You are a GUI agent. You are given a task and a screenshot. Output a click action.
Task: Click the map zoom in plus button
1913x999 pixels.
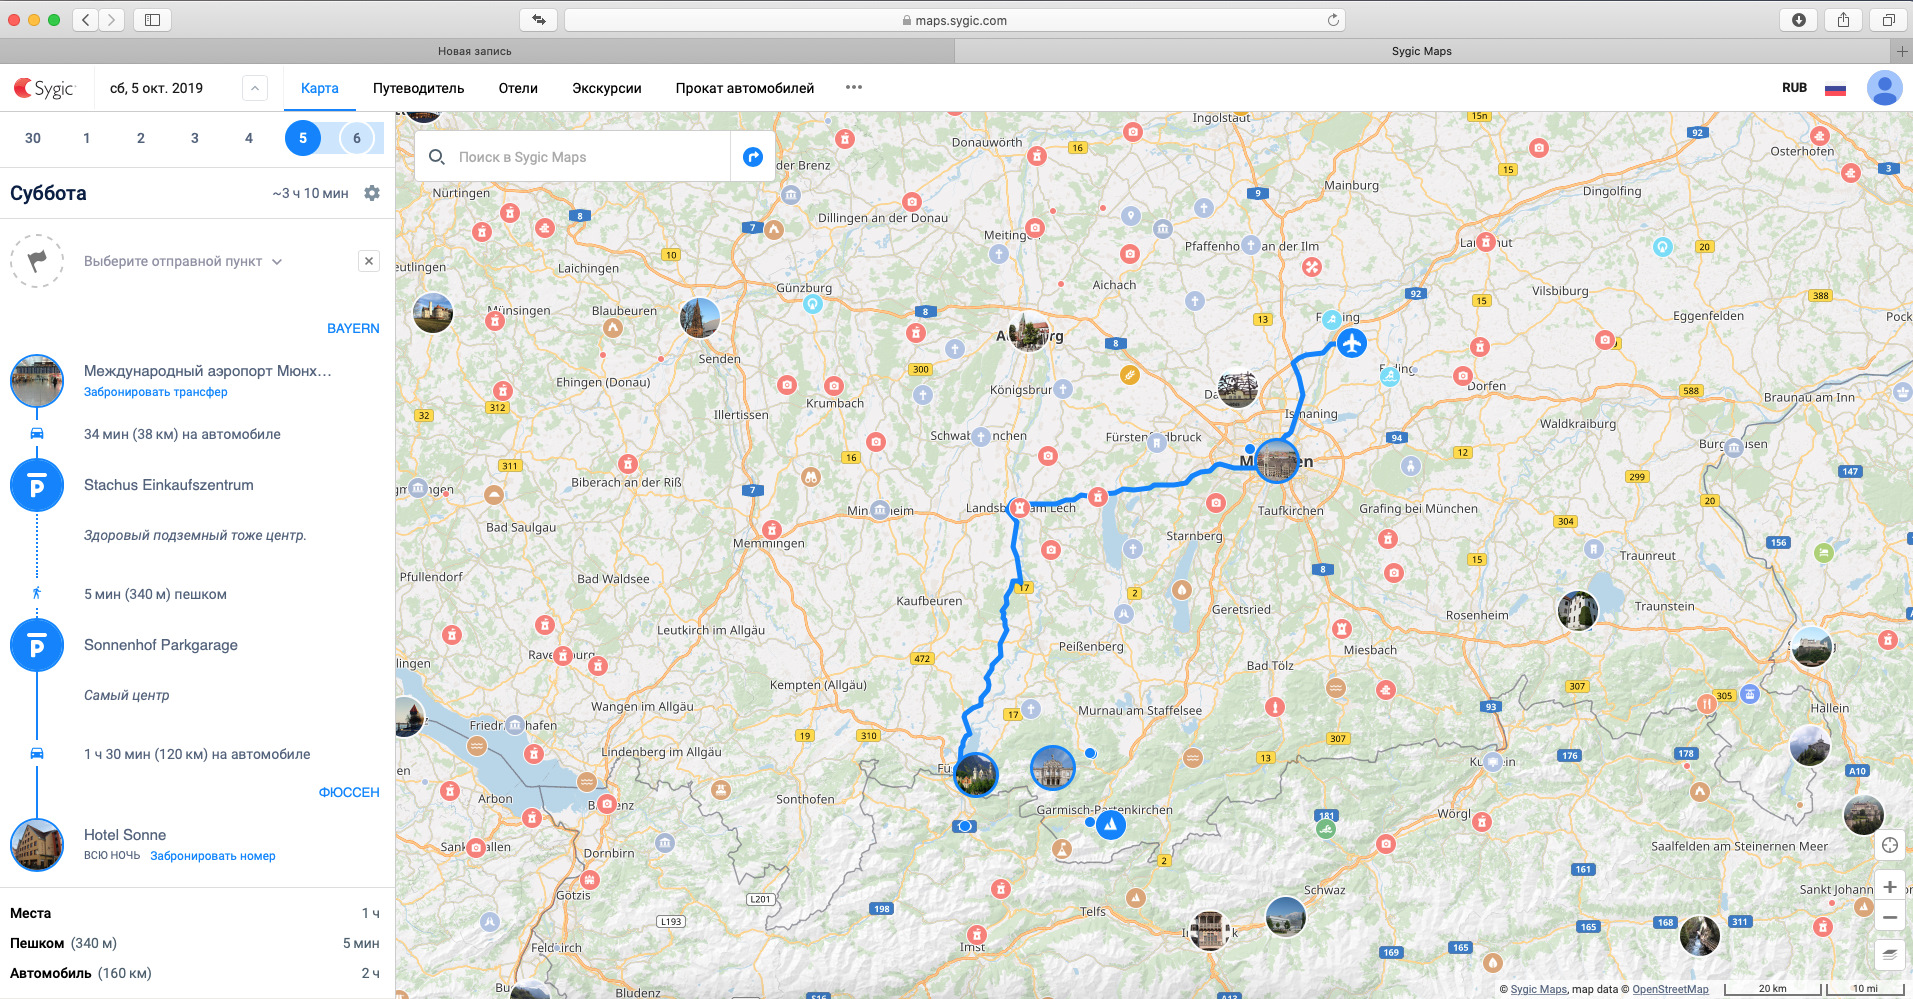(1890, 887)
